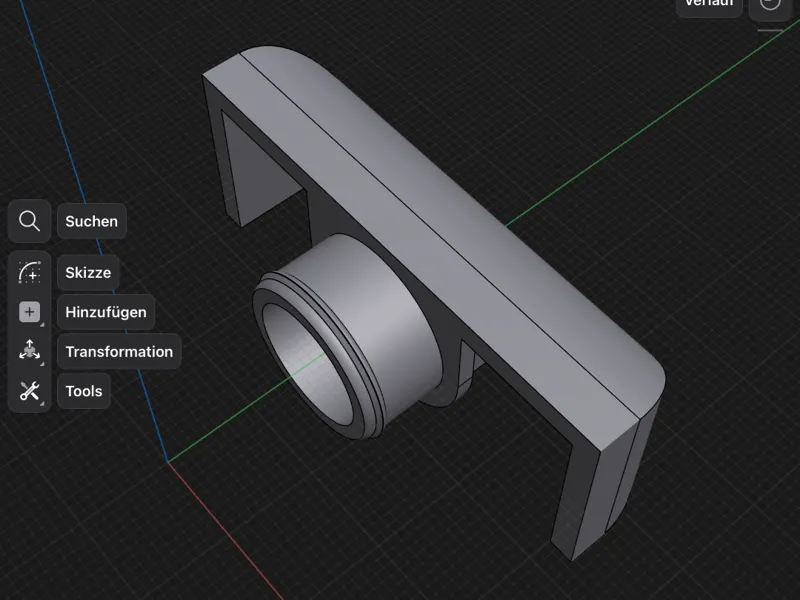Click the Hinzufügen label button
This screenshot has width=800, height=600.
click(x=106, y=312)
